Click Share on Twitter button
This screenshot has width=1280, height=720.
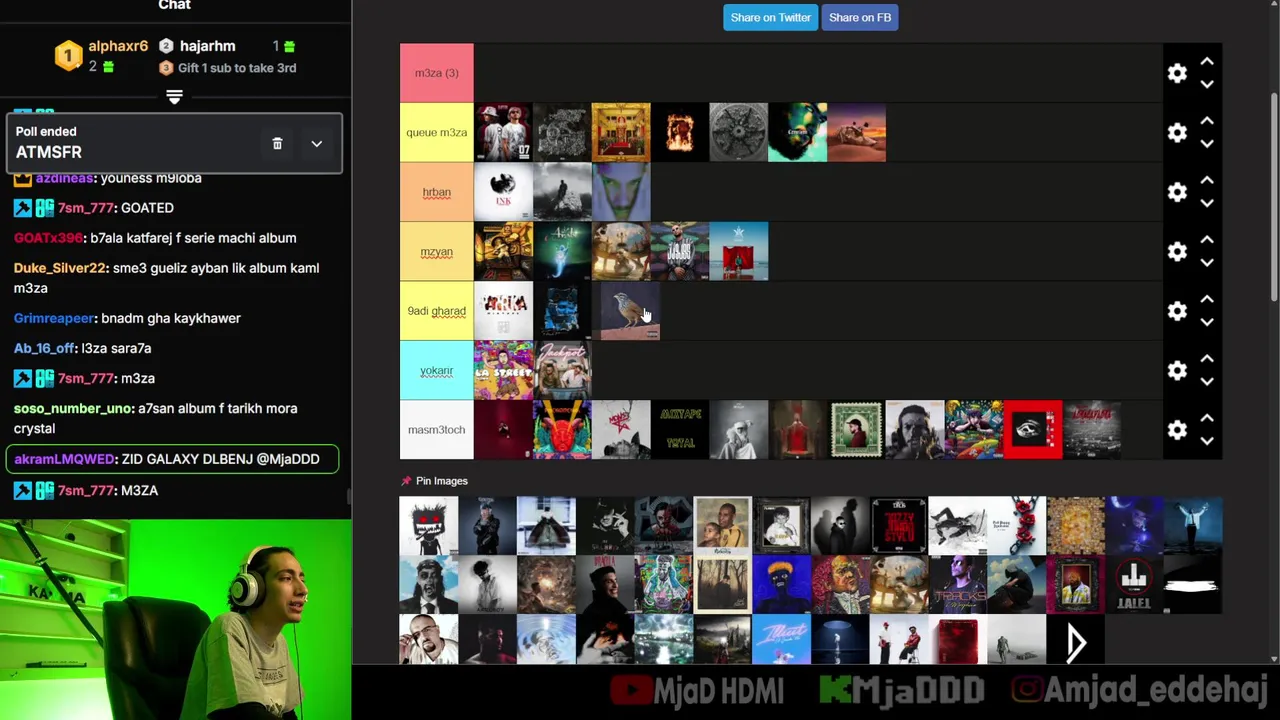tap(770, 17)
